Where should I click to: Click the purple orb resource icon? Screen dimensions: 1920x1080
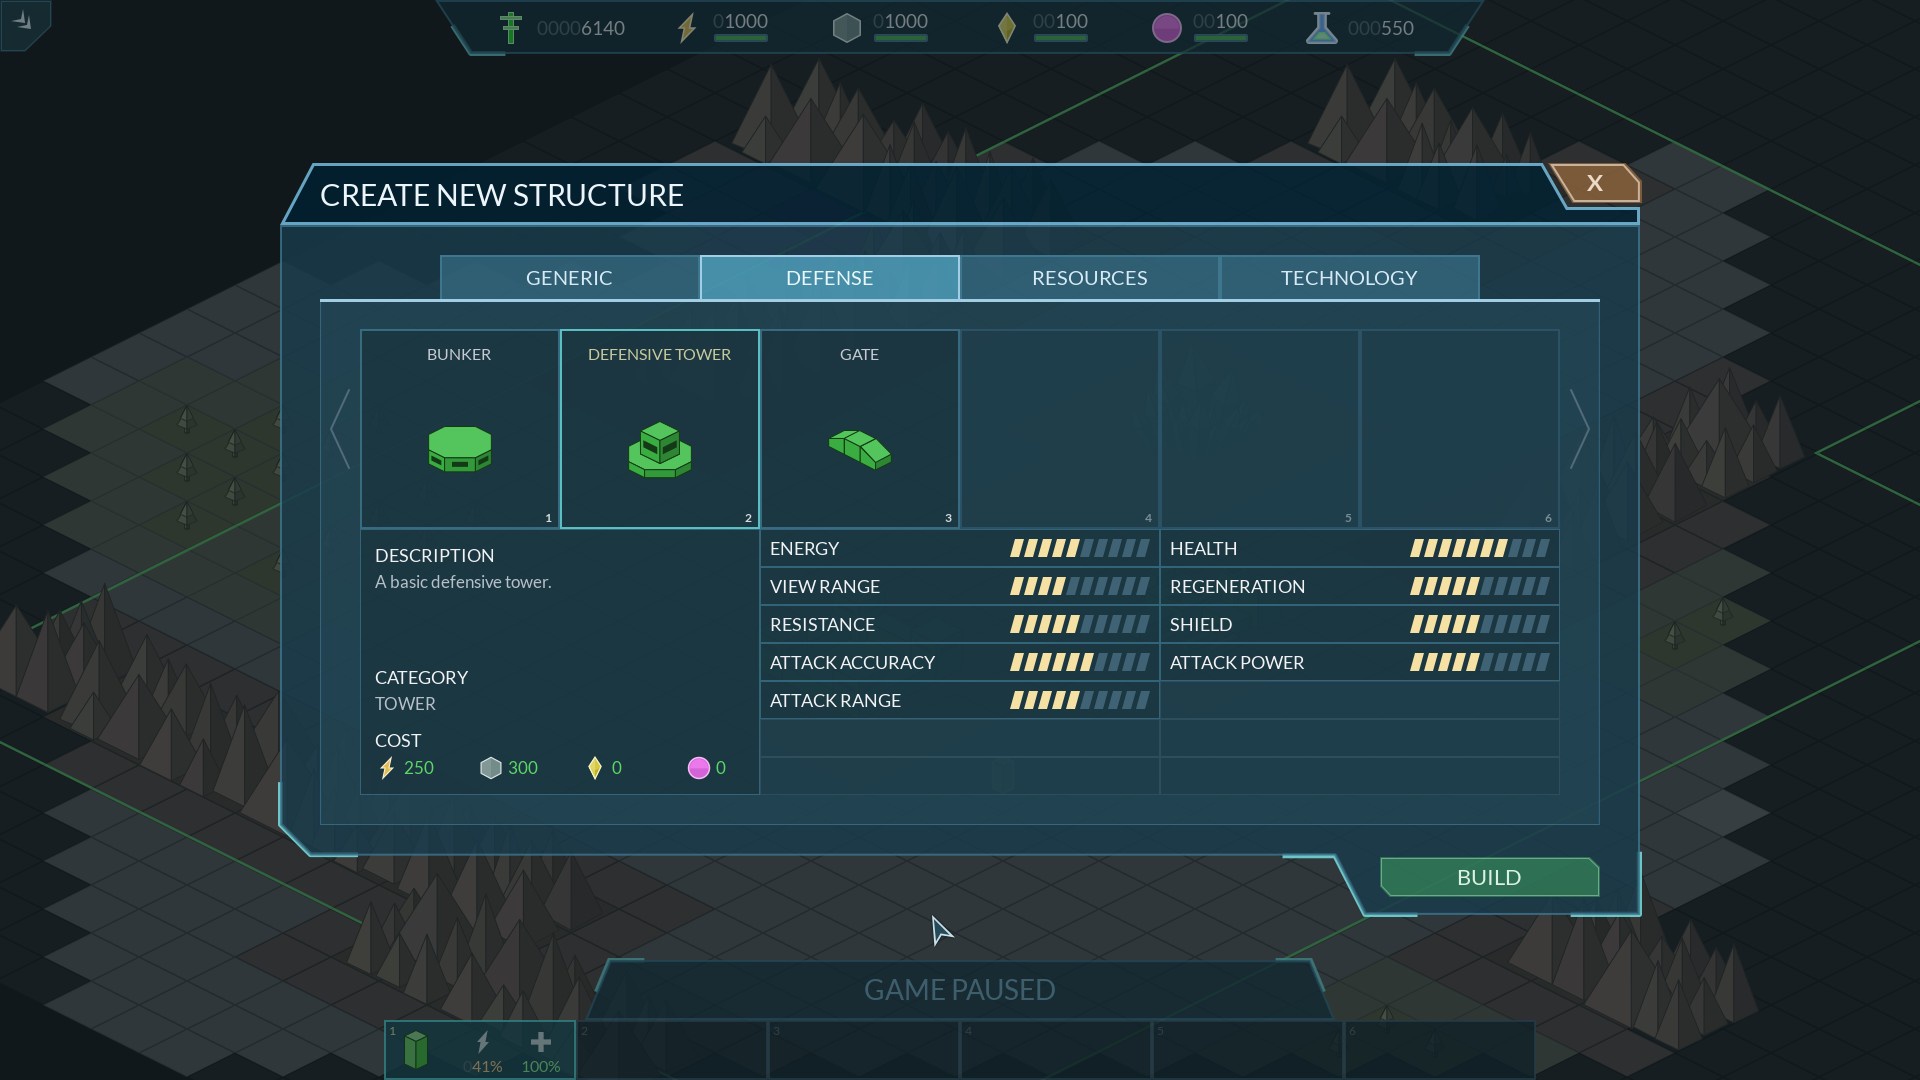[x=1166, y=28]
